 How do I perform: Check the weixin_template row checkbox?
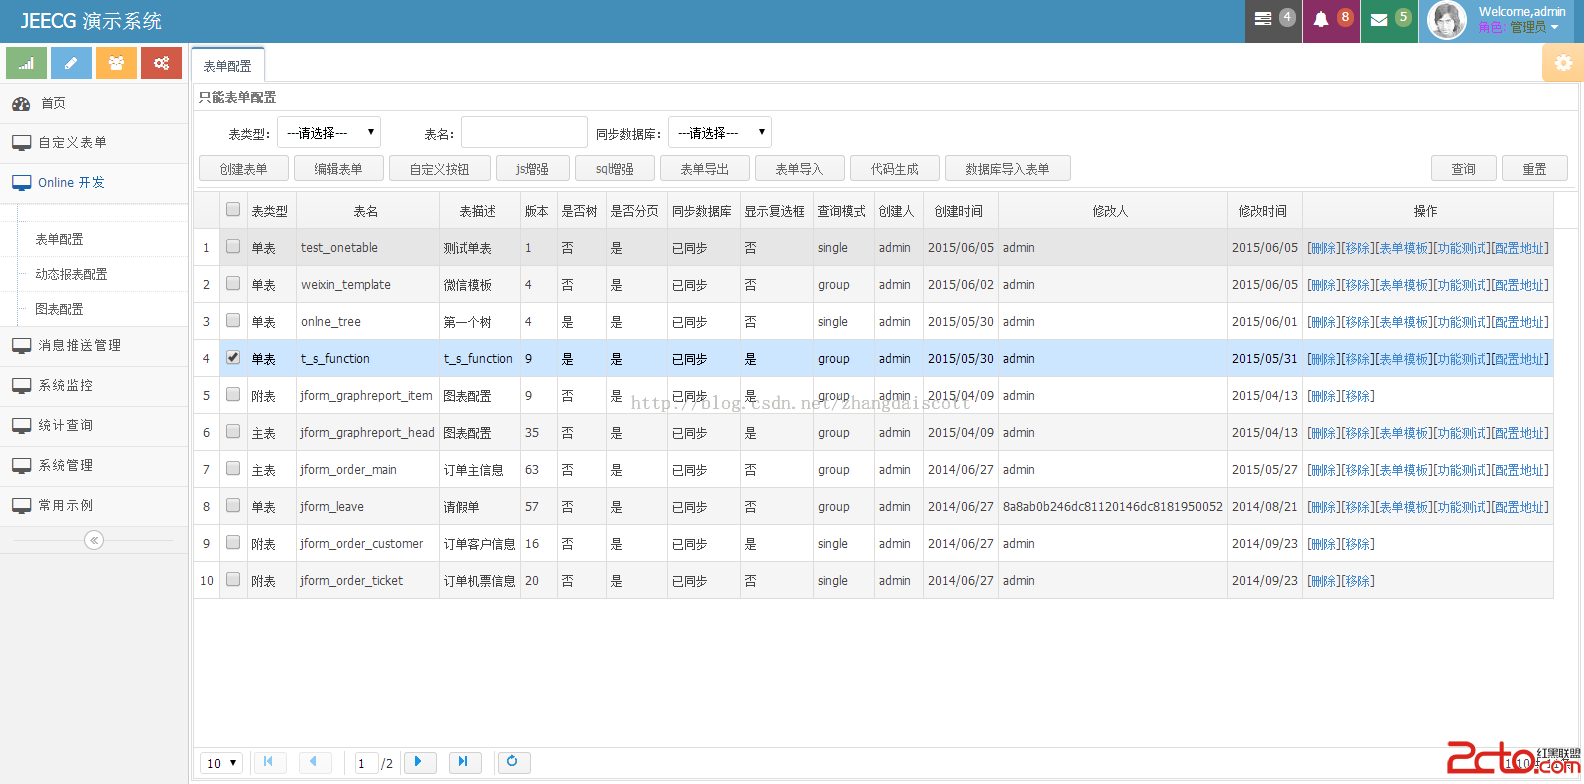pyautogui.click(x=233, y=283)
